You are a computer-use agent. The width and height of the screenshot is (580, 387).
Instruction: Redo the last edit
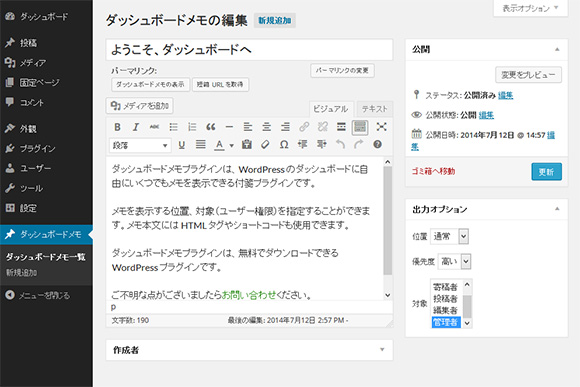tap(358, 144)
